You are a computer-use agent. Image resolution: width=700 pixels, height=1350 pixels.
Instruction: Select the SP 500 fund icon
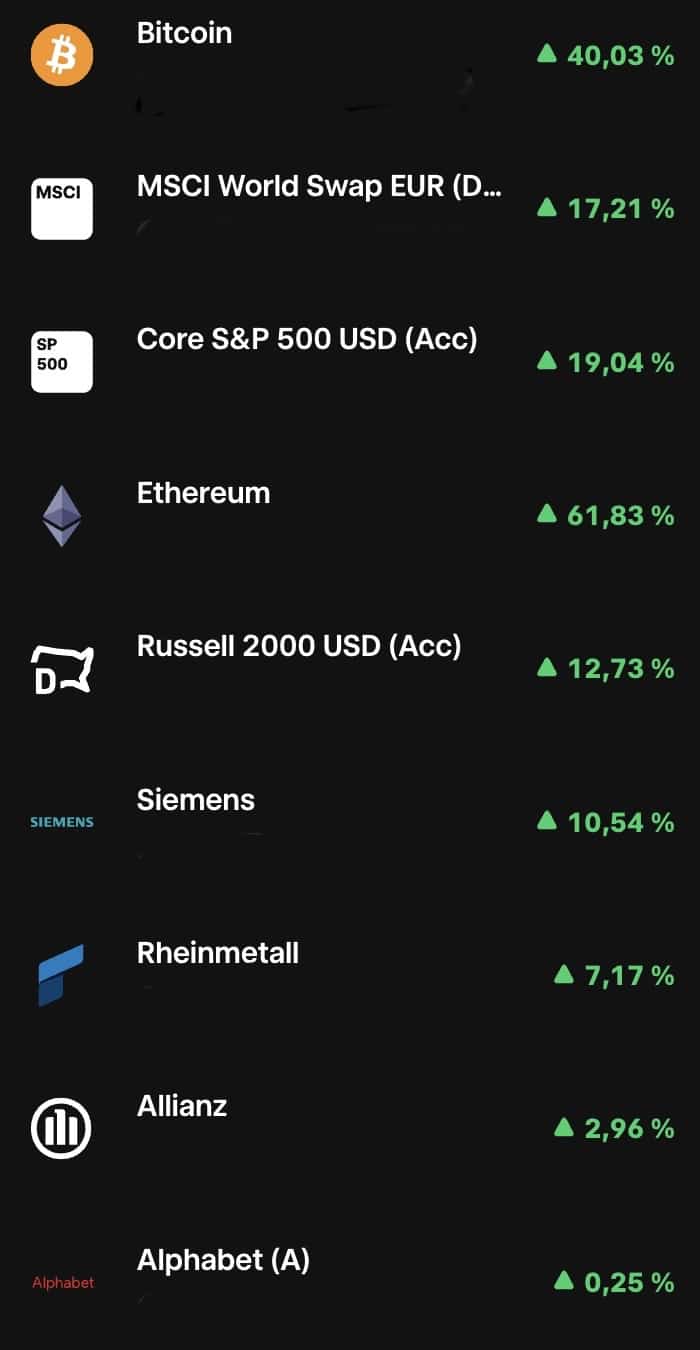pos(62,361)
